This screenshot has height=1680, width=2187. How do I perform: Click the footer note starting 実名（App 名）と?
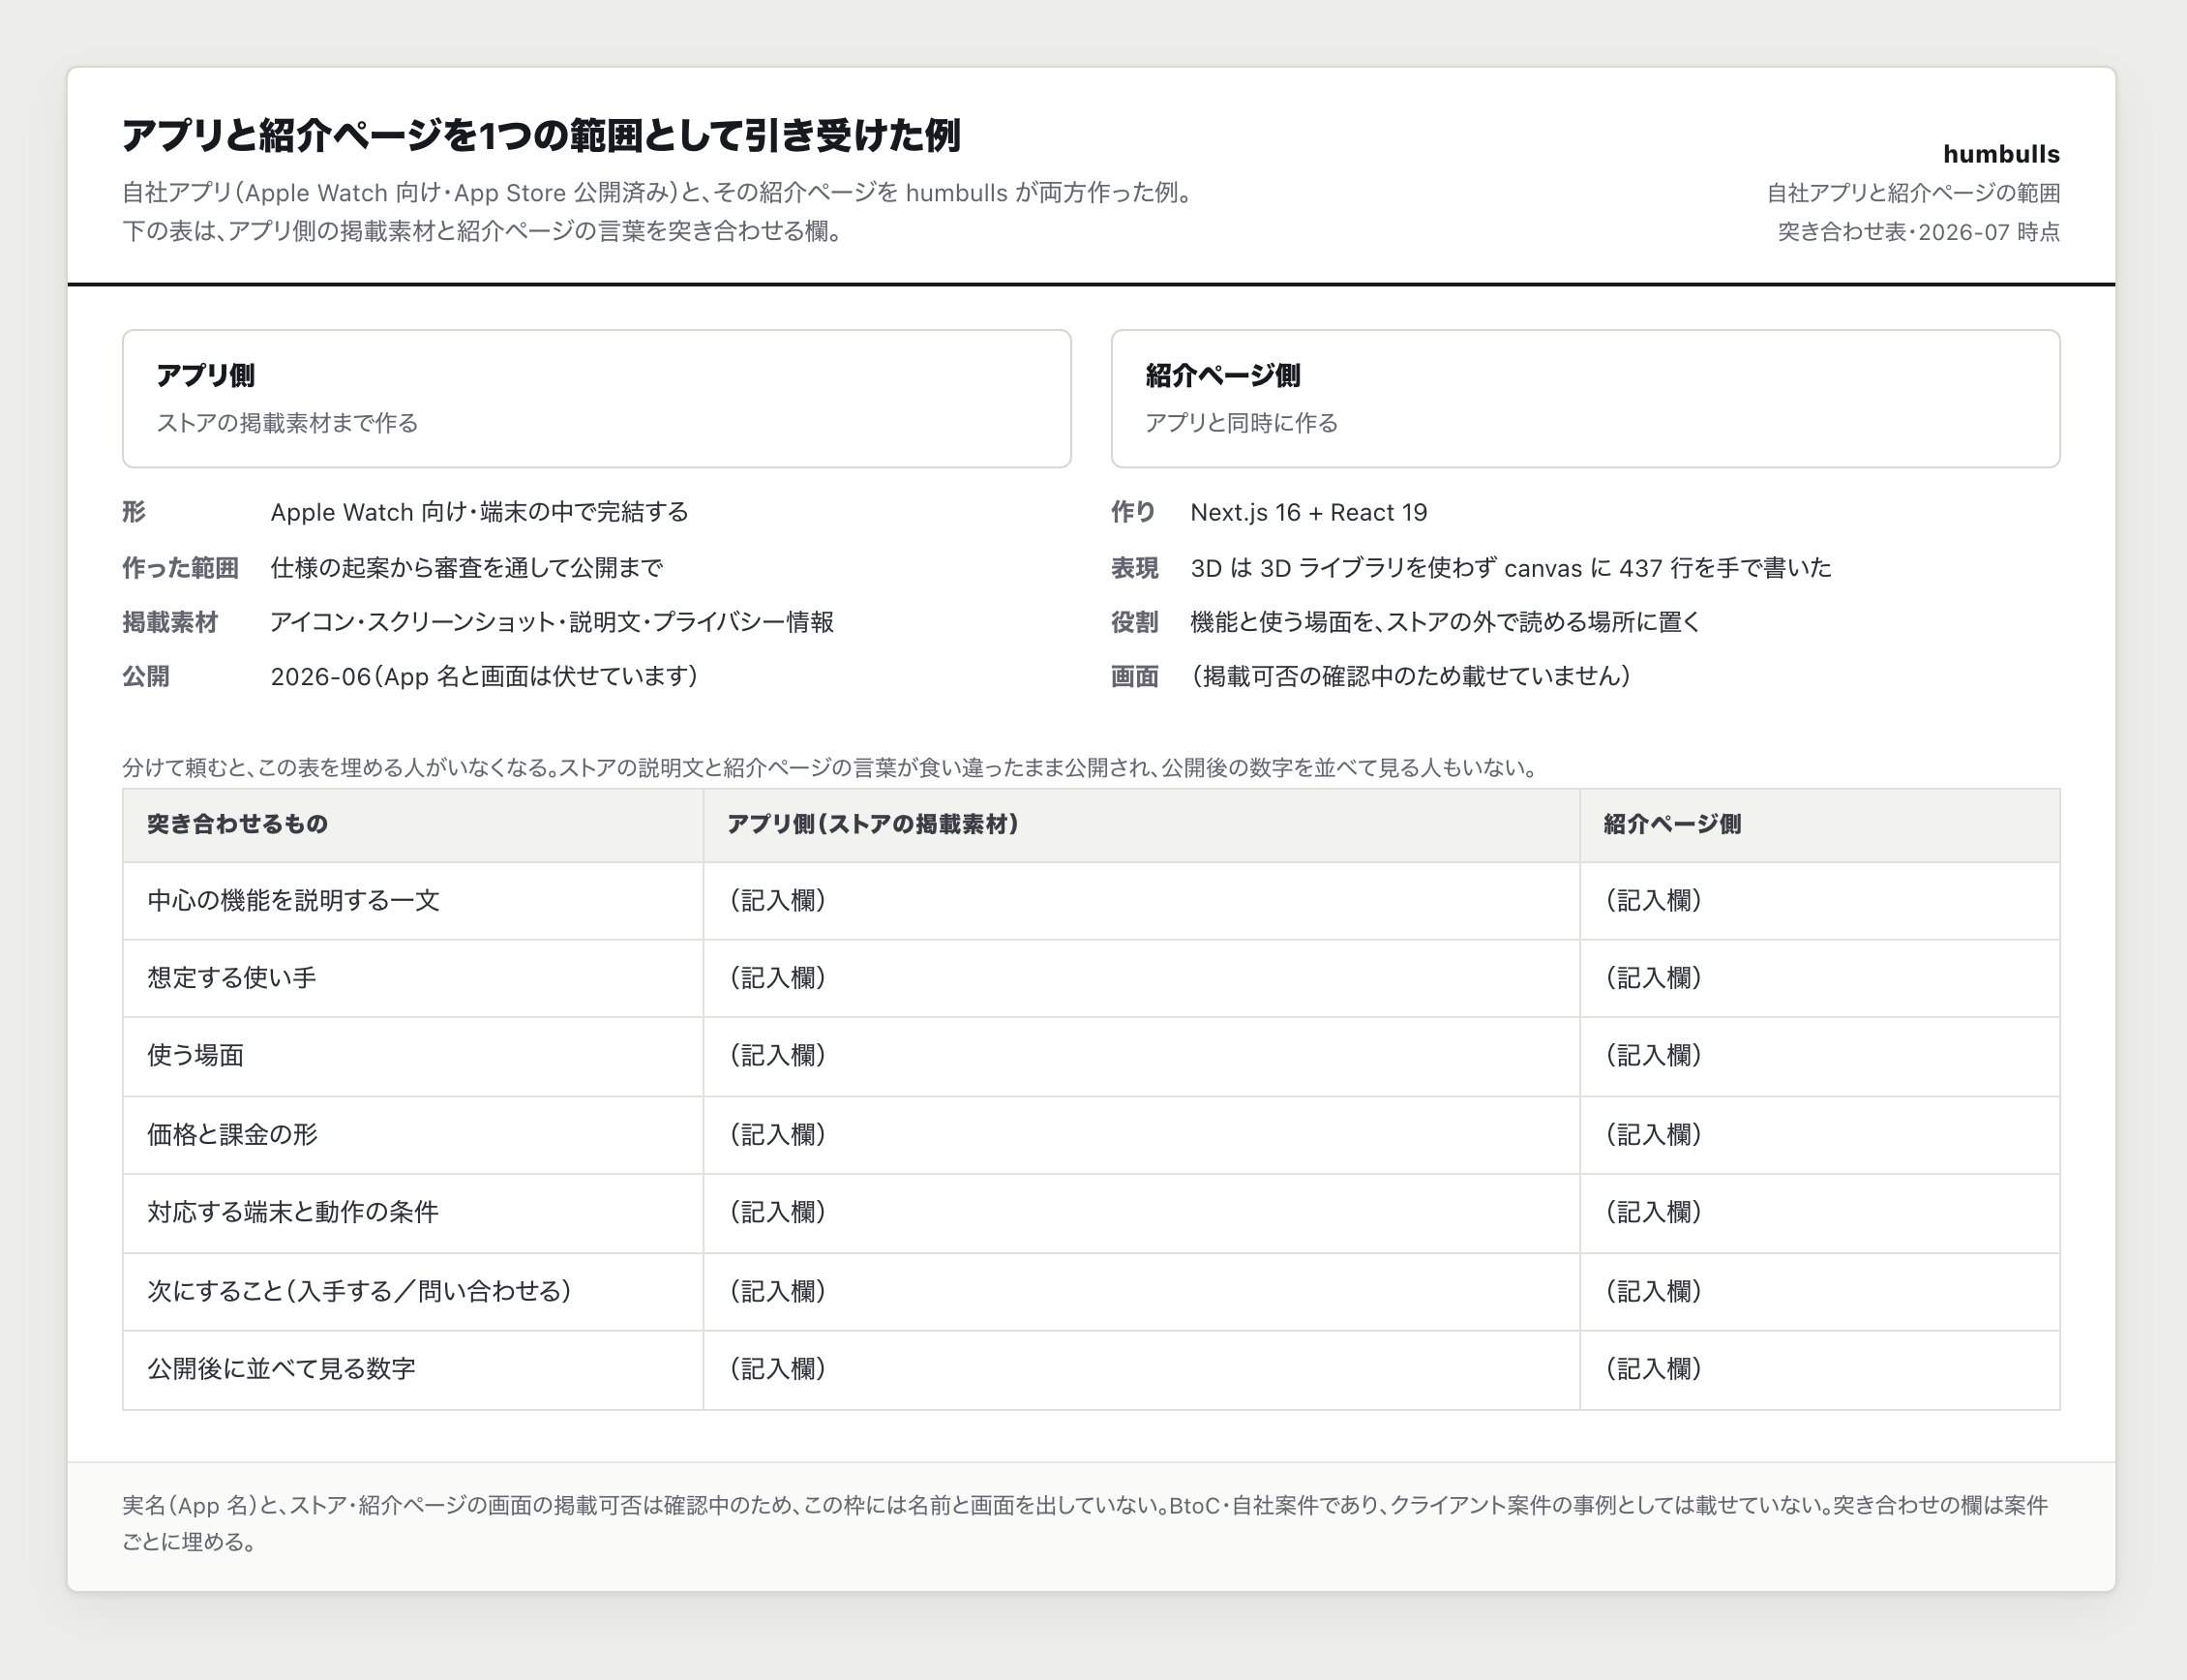[1085, 1523]
